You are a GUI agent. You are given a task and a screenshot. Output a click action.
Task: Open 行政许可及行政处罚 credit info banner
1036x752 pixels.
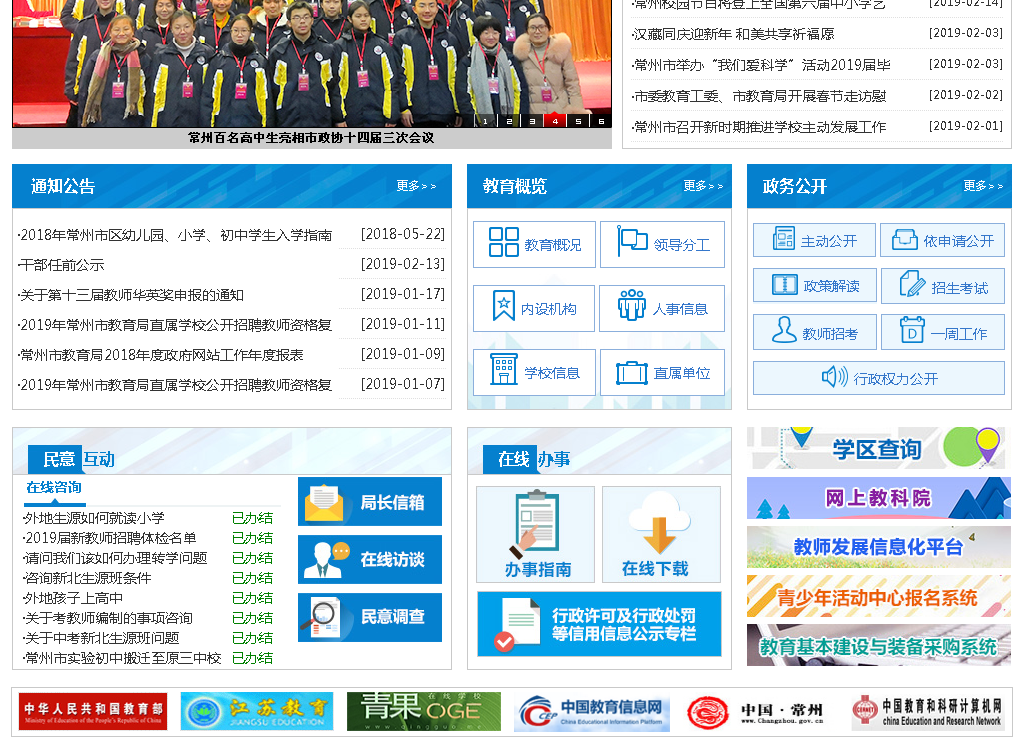click(x=599, y=624)
